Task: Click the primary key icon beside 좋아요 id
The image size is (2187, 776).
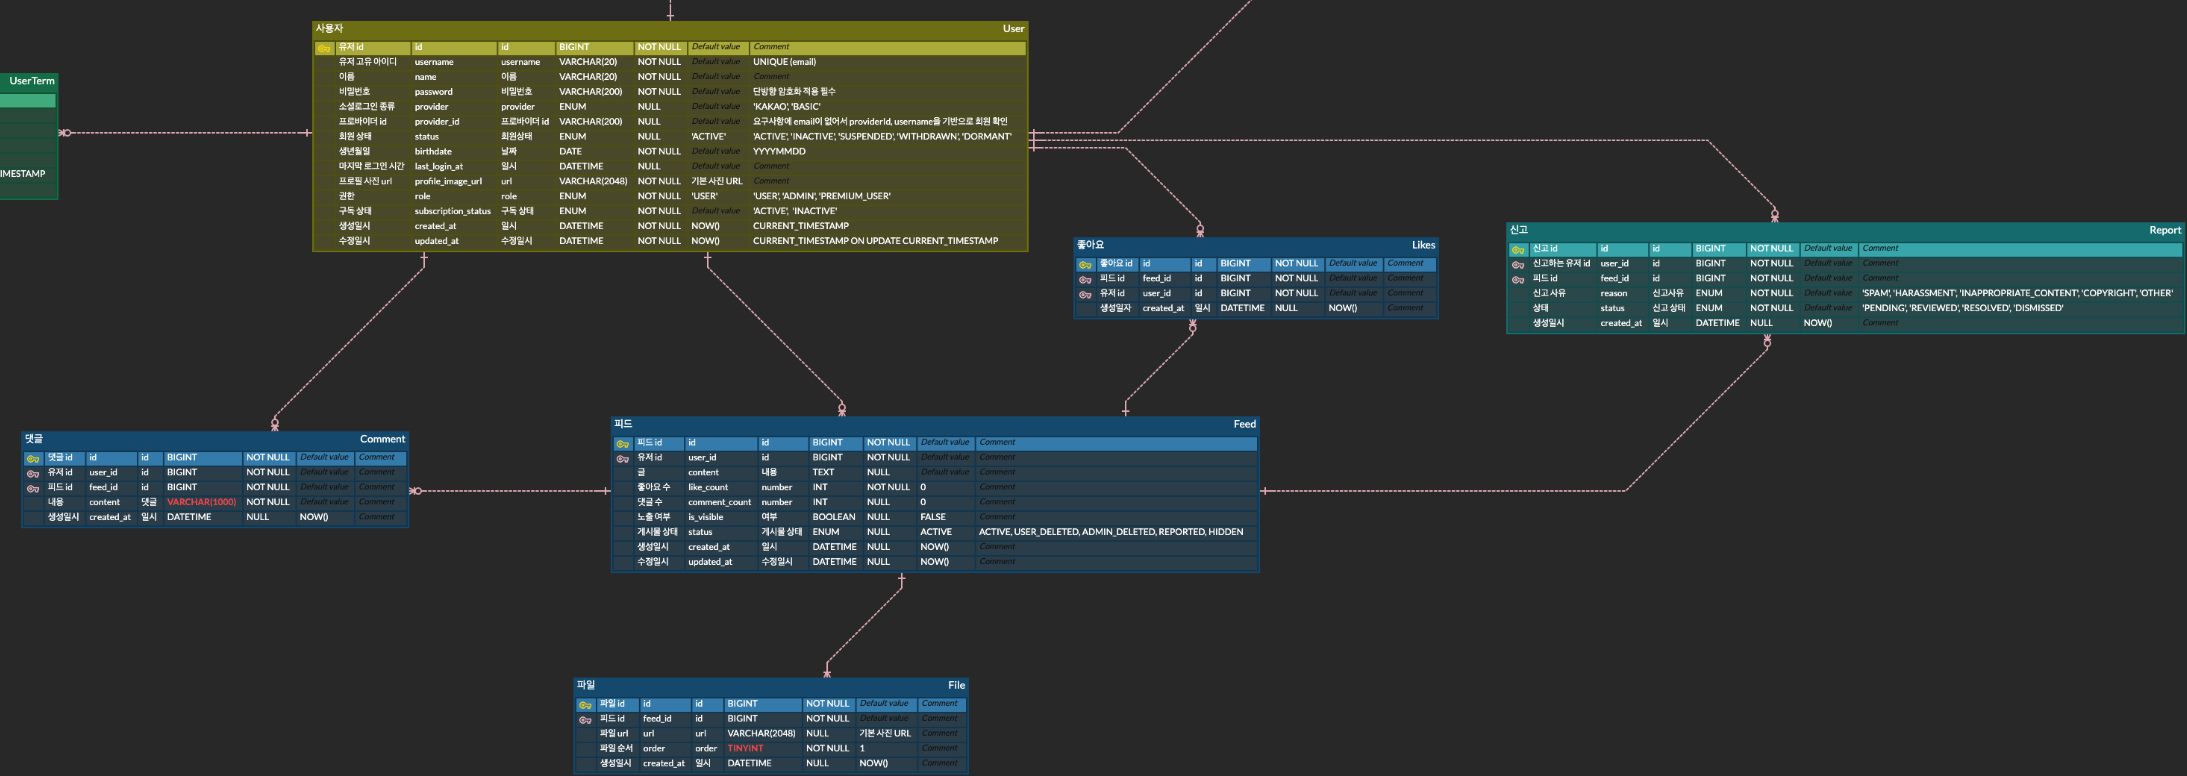Action: 1085,265
